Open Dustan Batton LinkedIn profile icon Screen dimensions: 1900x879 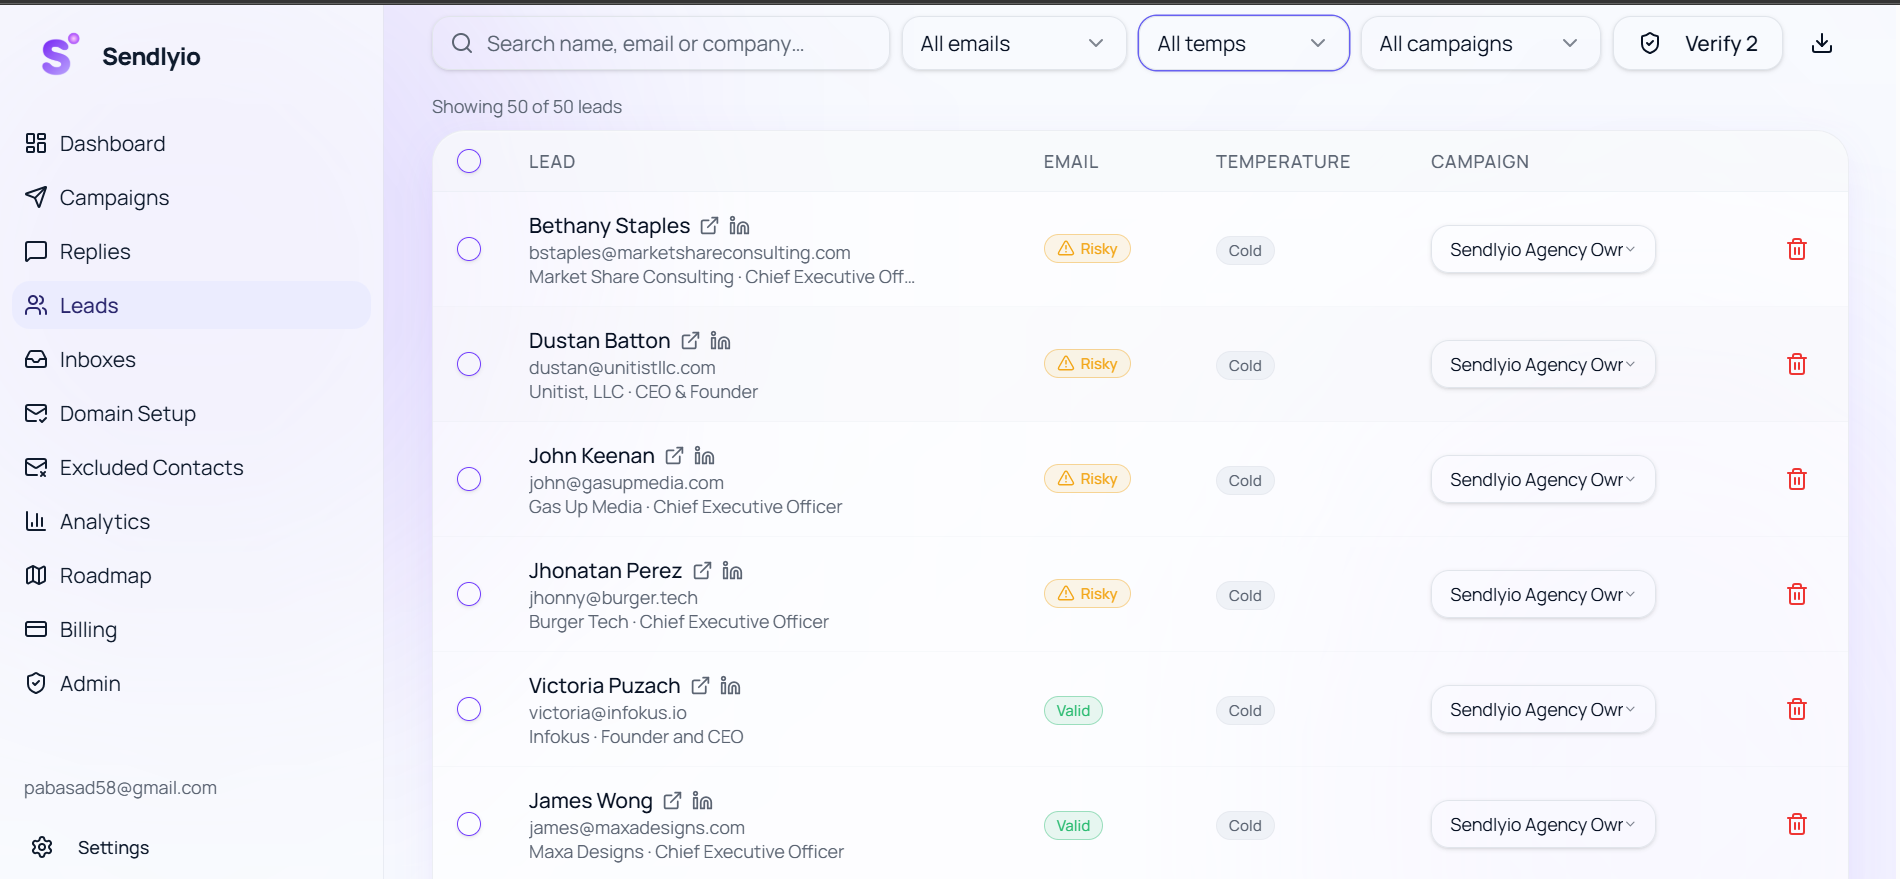tap(720, 341)
